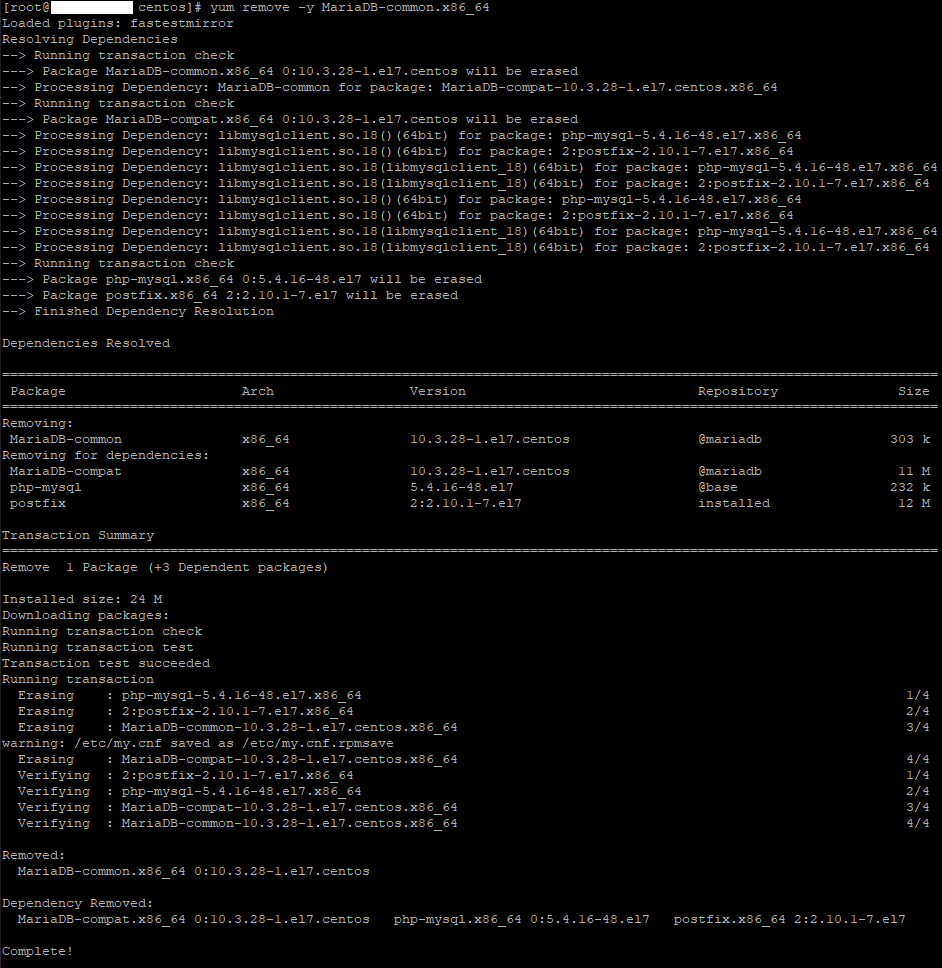This screenshot has width=942, height=968.
Task: Click the 'Removed:' label
Action: (x=33, y=856)
